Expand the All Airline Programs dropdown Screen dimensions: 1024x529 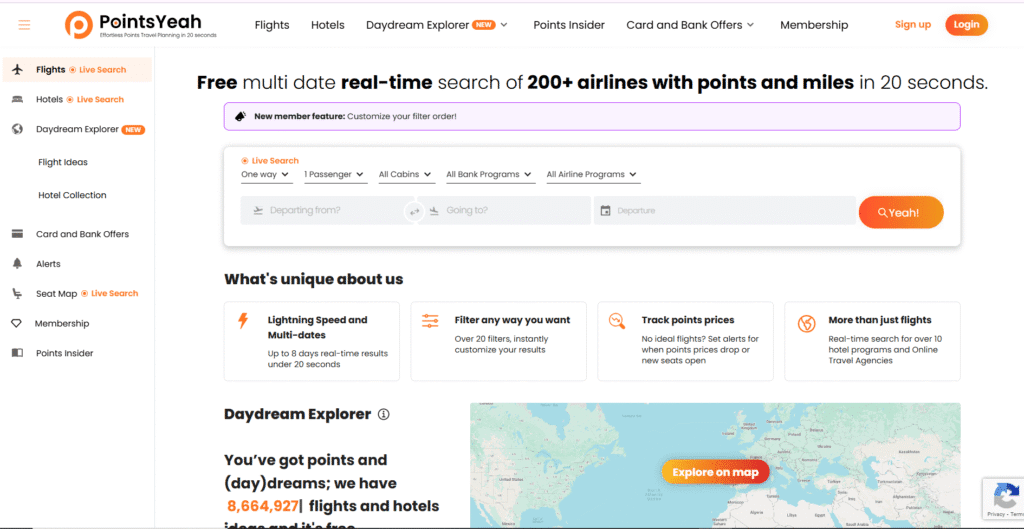[592, 175]
